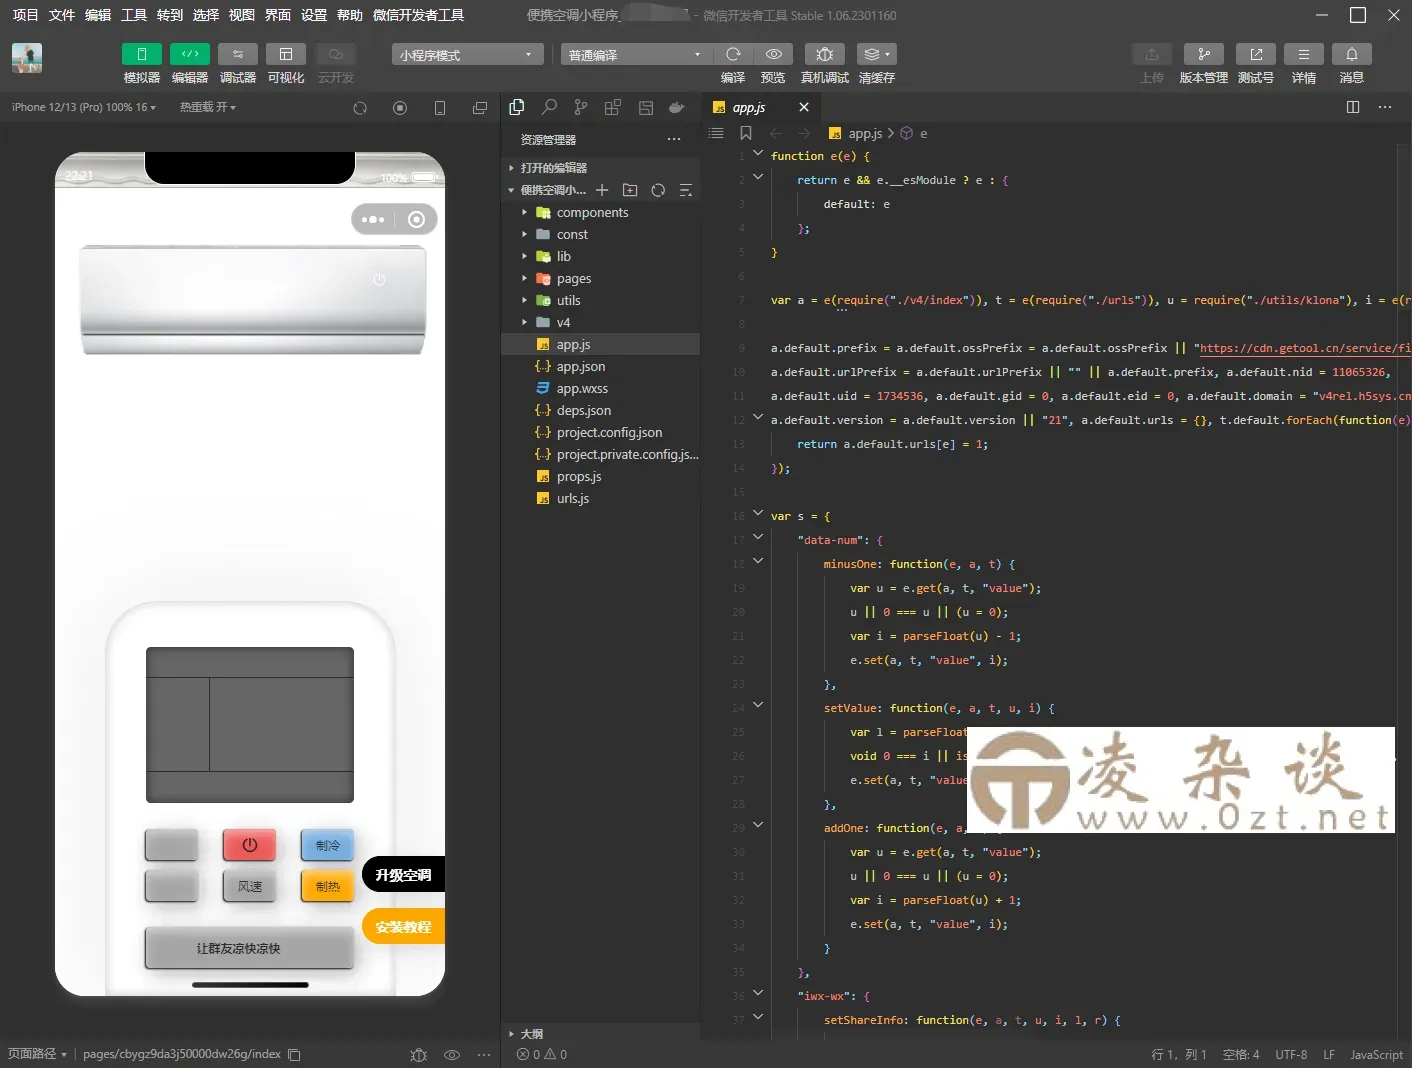Click the editor bookmark icon
Screen dimensions: 1412x1068
click(745, 133)
